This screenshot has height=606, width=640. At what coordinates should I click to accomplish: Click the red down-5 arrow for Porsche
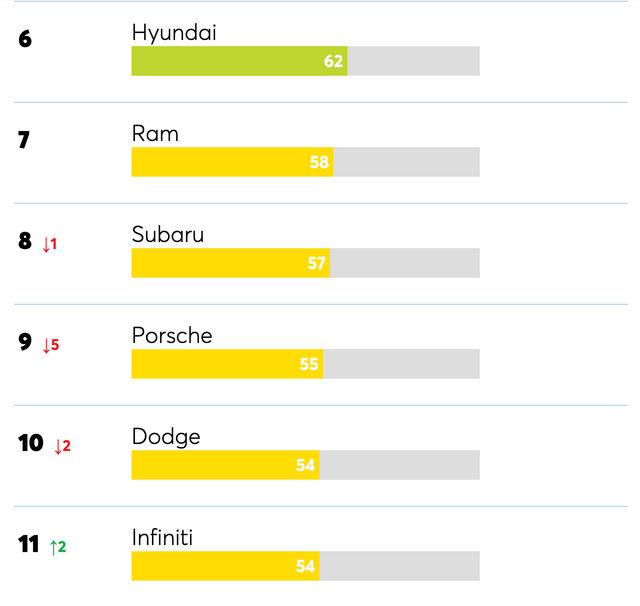click(50, 344)
